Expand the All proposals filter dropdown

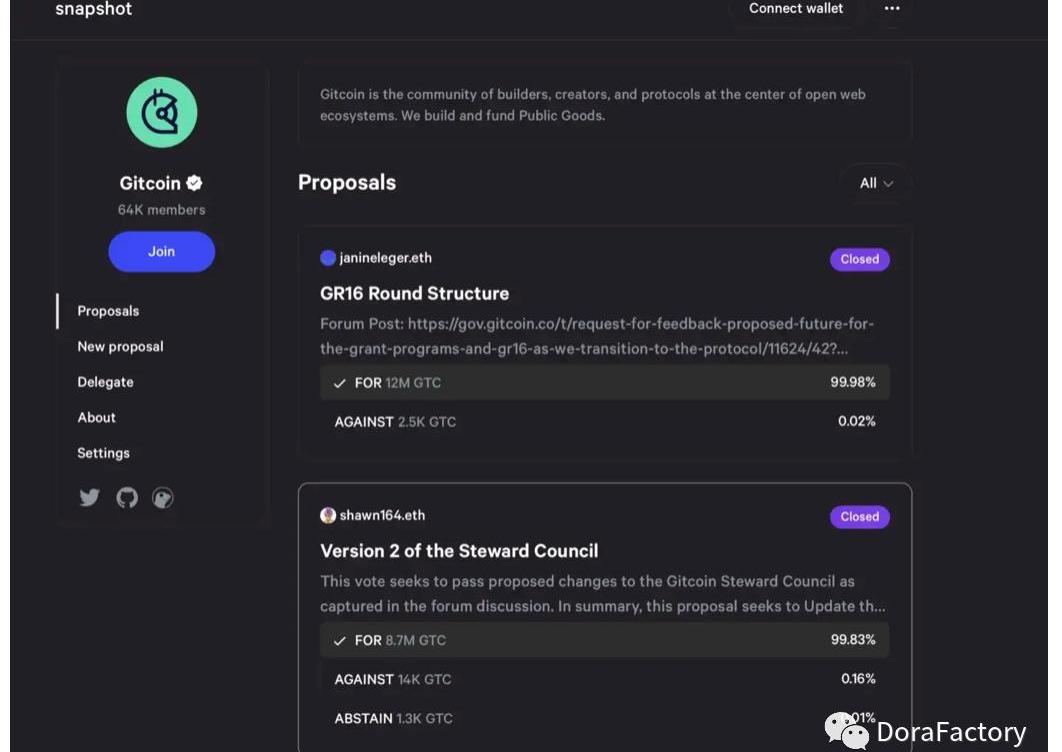876,183
